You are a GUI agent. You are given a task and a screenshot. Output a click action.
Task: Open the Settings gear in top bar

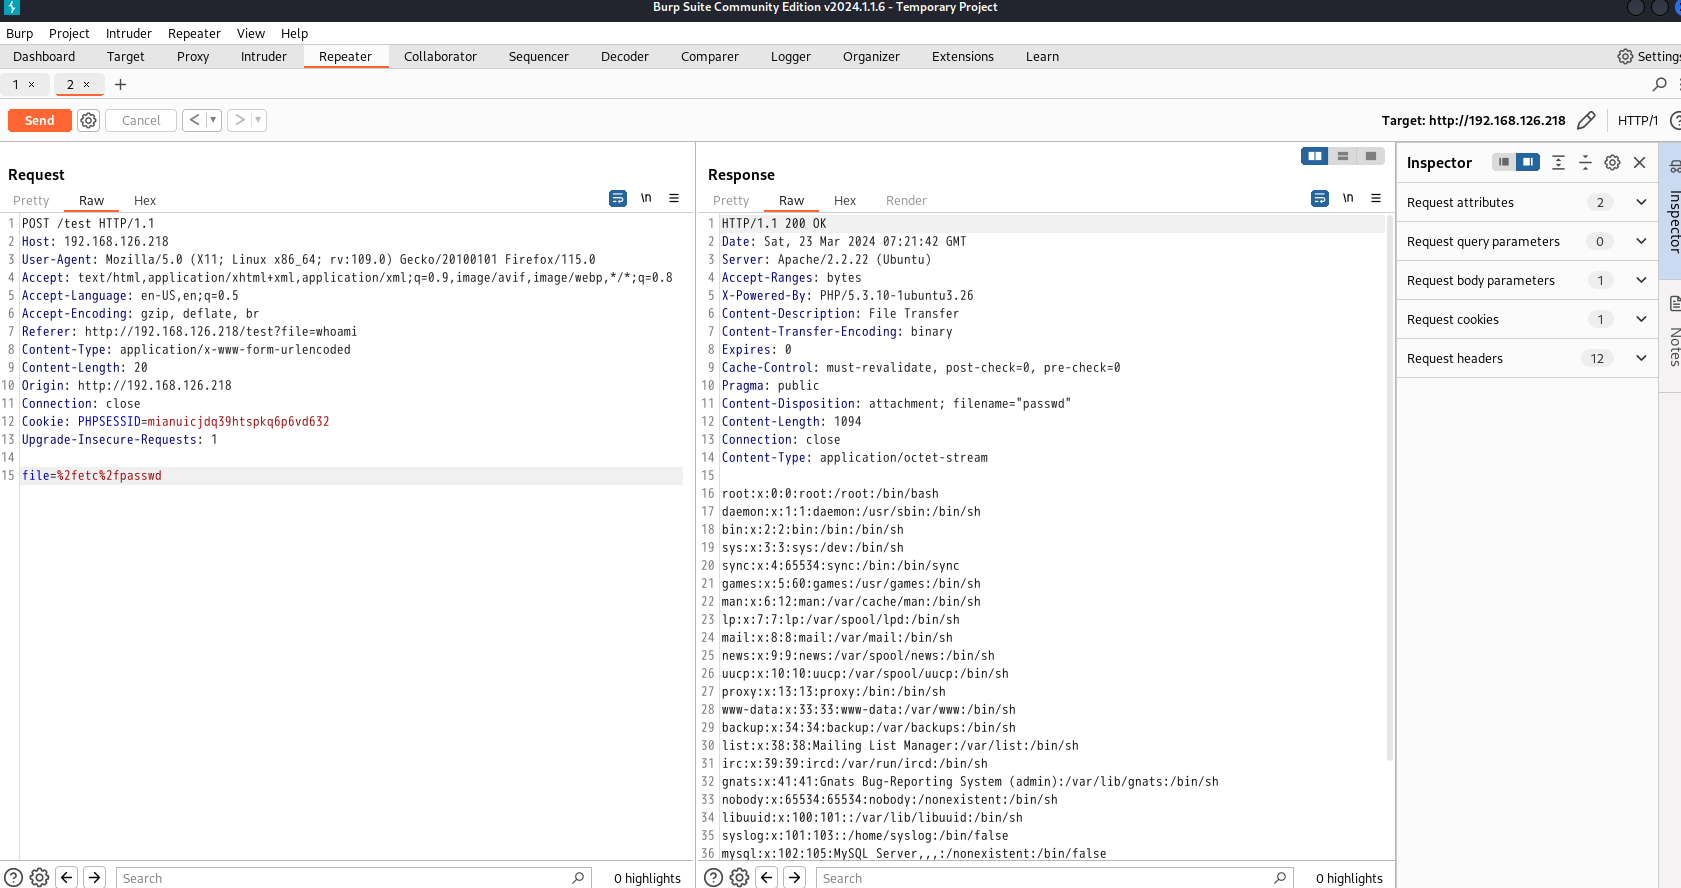pos(1625,57)
